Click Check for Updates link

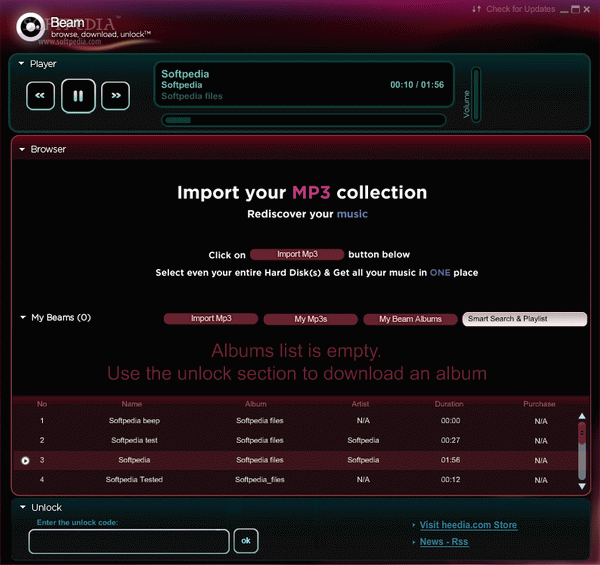coord(520,9)
